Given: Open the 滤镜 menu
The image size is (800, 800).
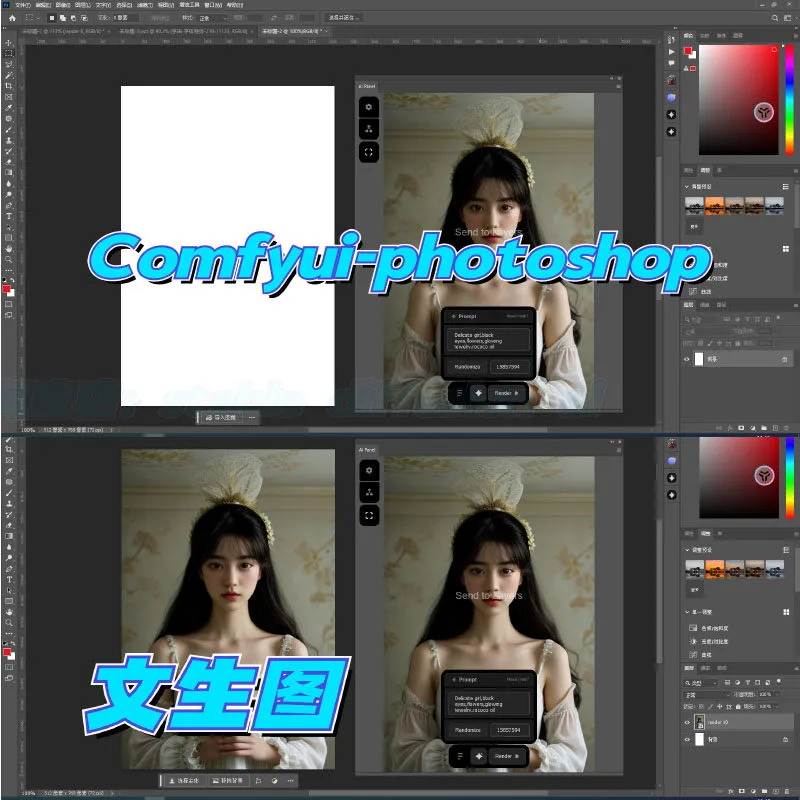Looking at the screenshot, I should [x=141, y=7].
